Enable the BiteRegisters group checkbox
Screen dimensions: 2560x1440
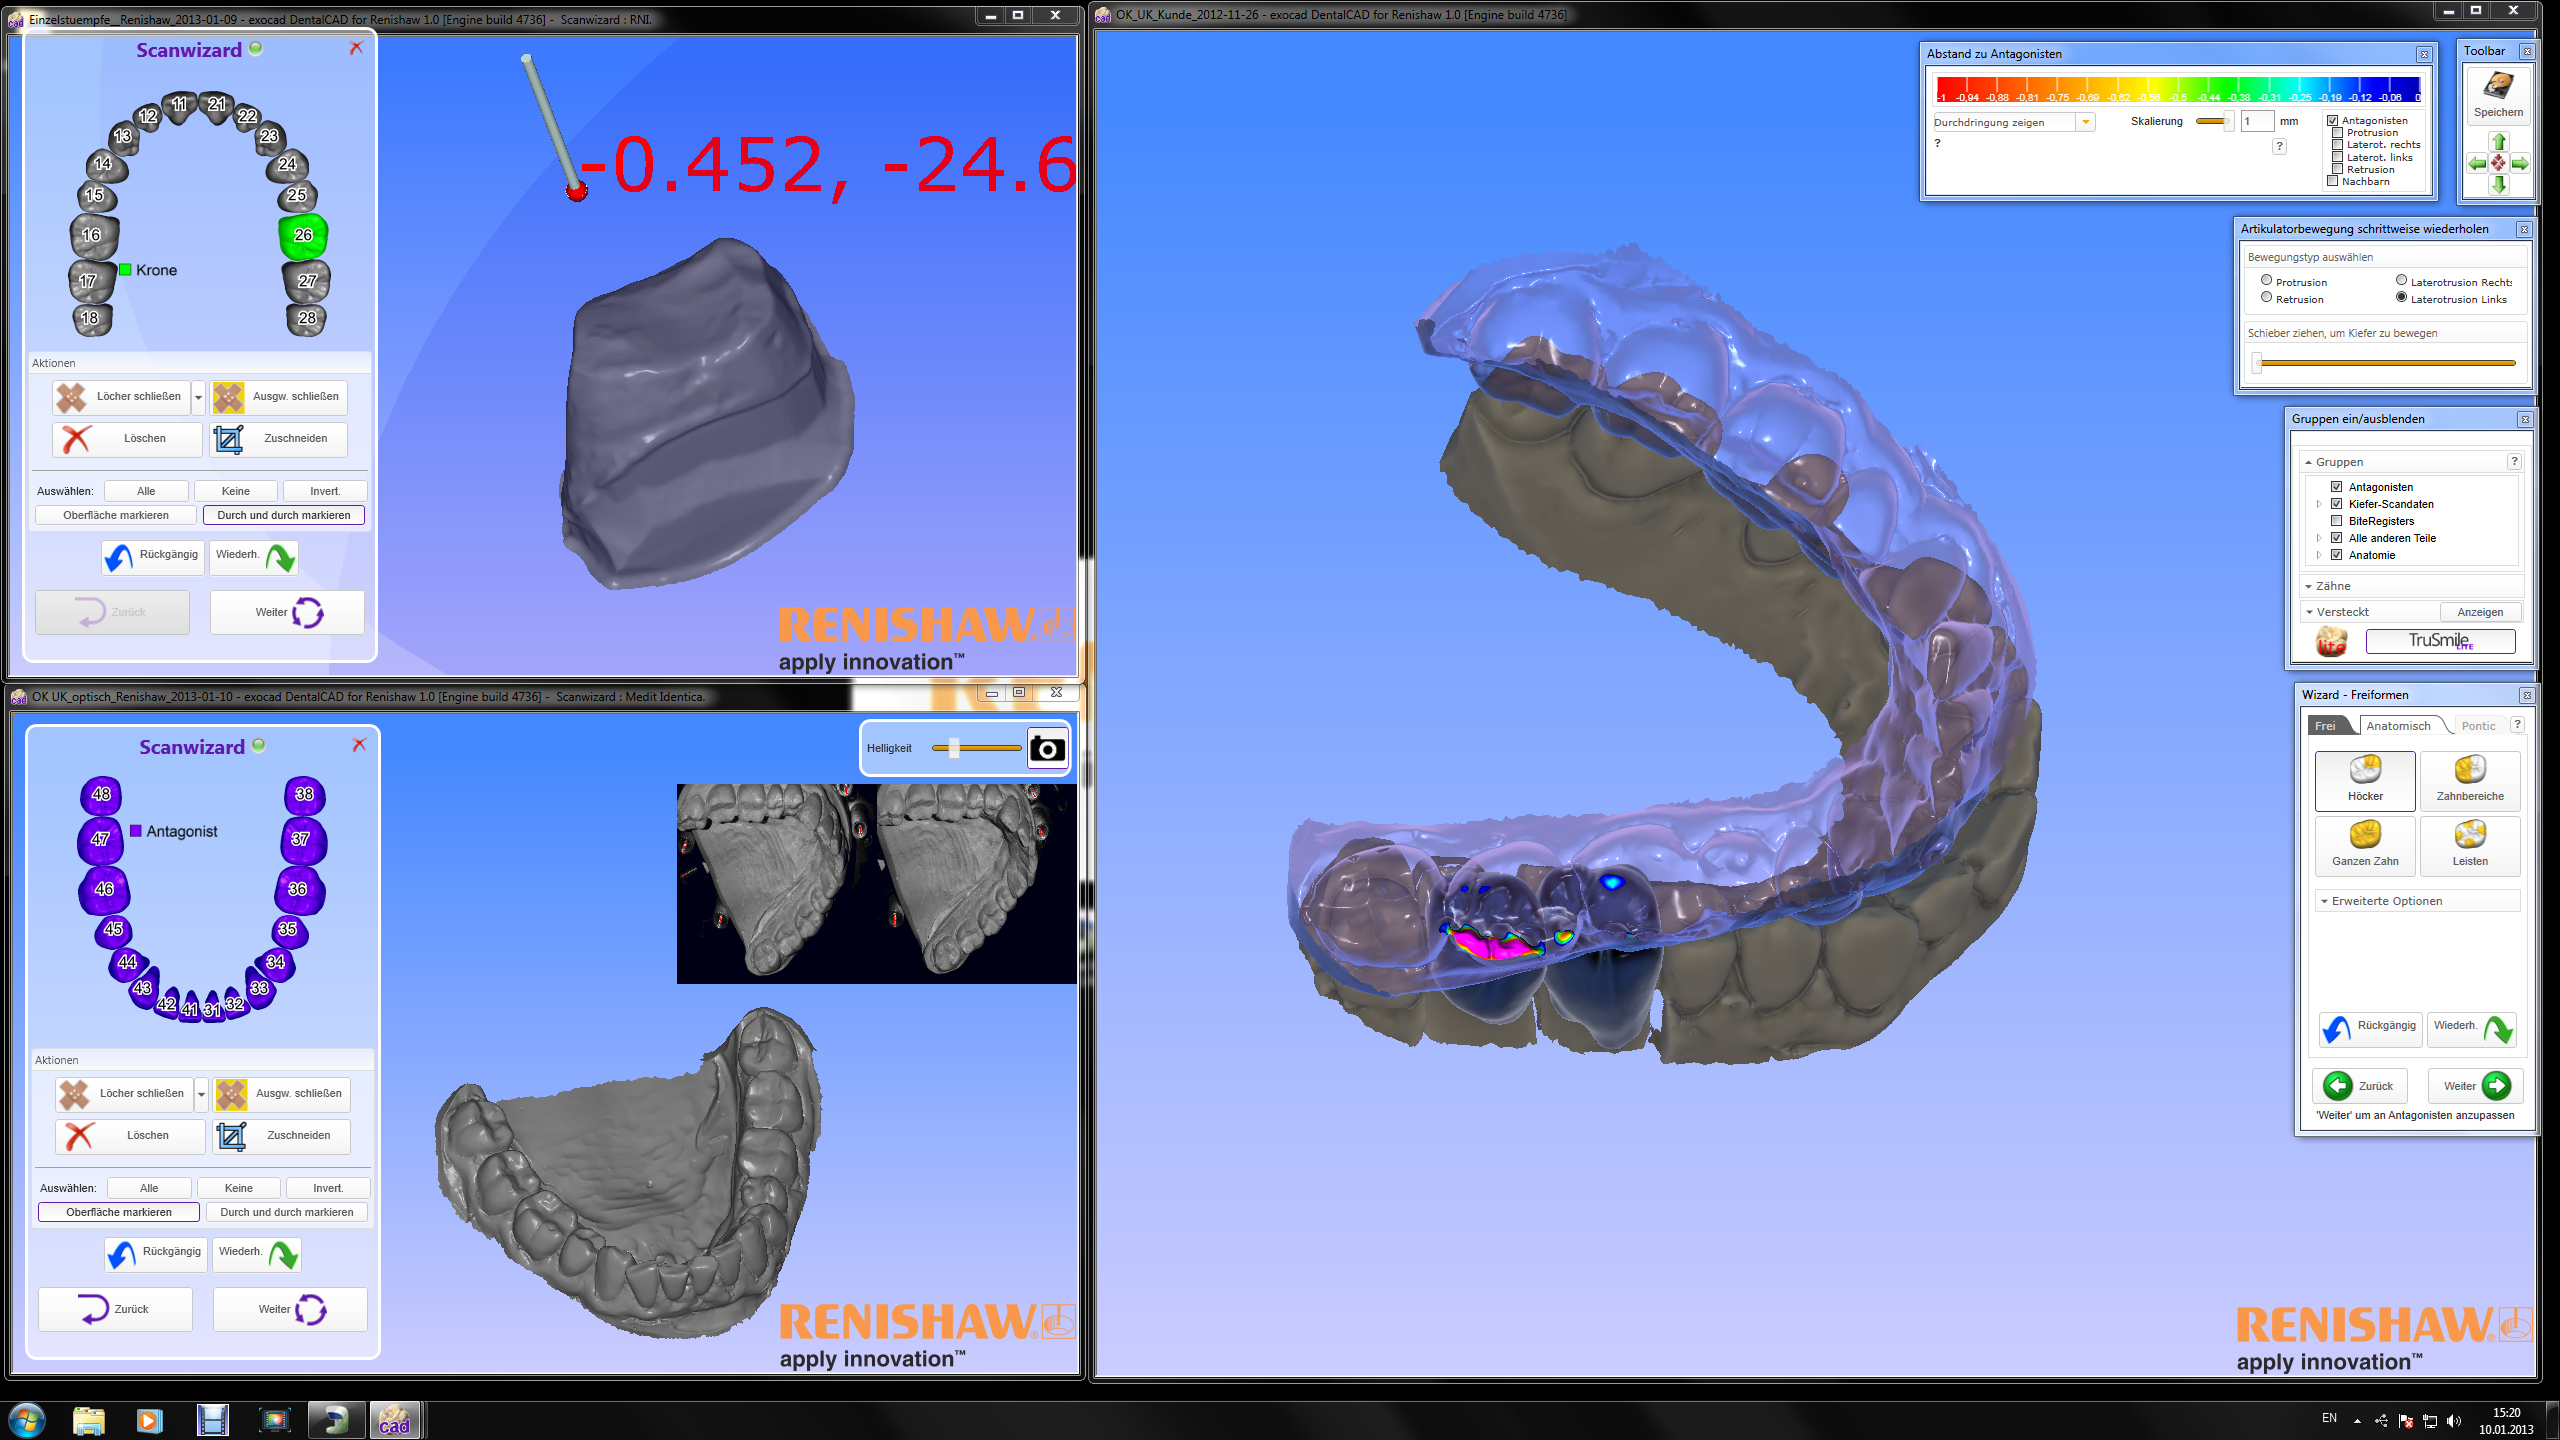pos(2337,521)
